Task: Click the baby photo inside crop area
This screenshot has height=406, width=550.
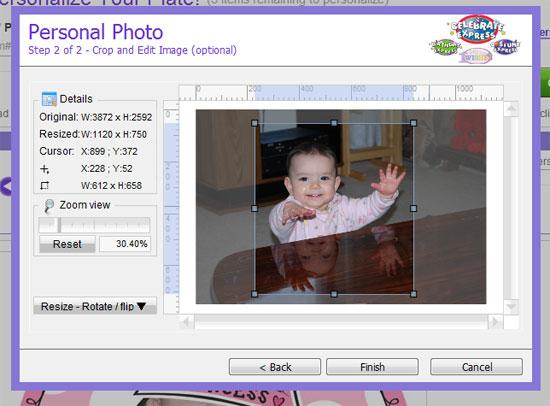Action: pyautogui.click(x=334, y=208)
